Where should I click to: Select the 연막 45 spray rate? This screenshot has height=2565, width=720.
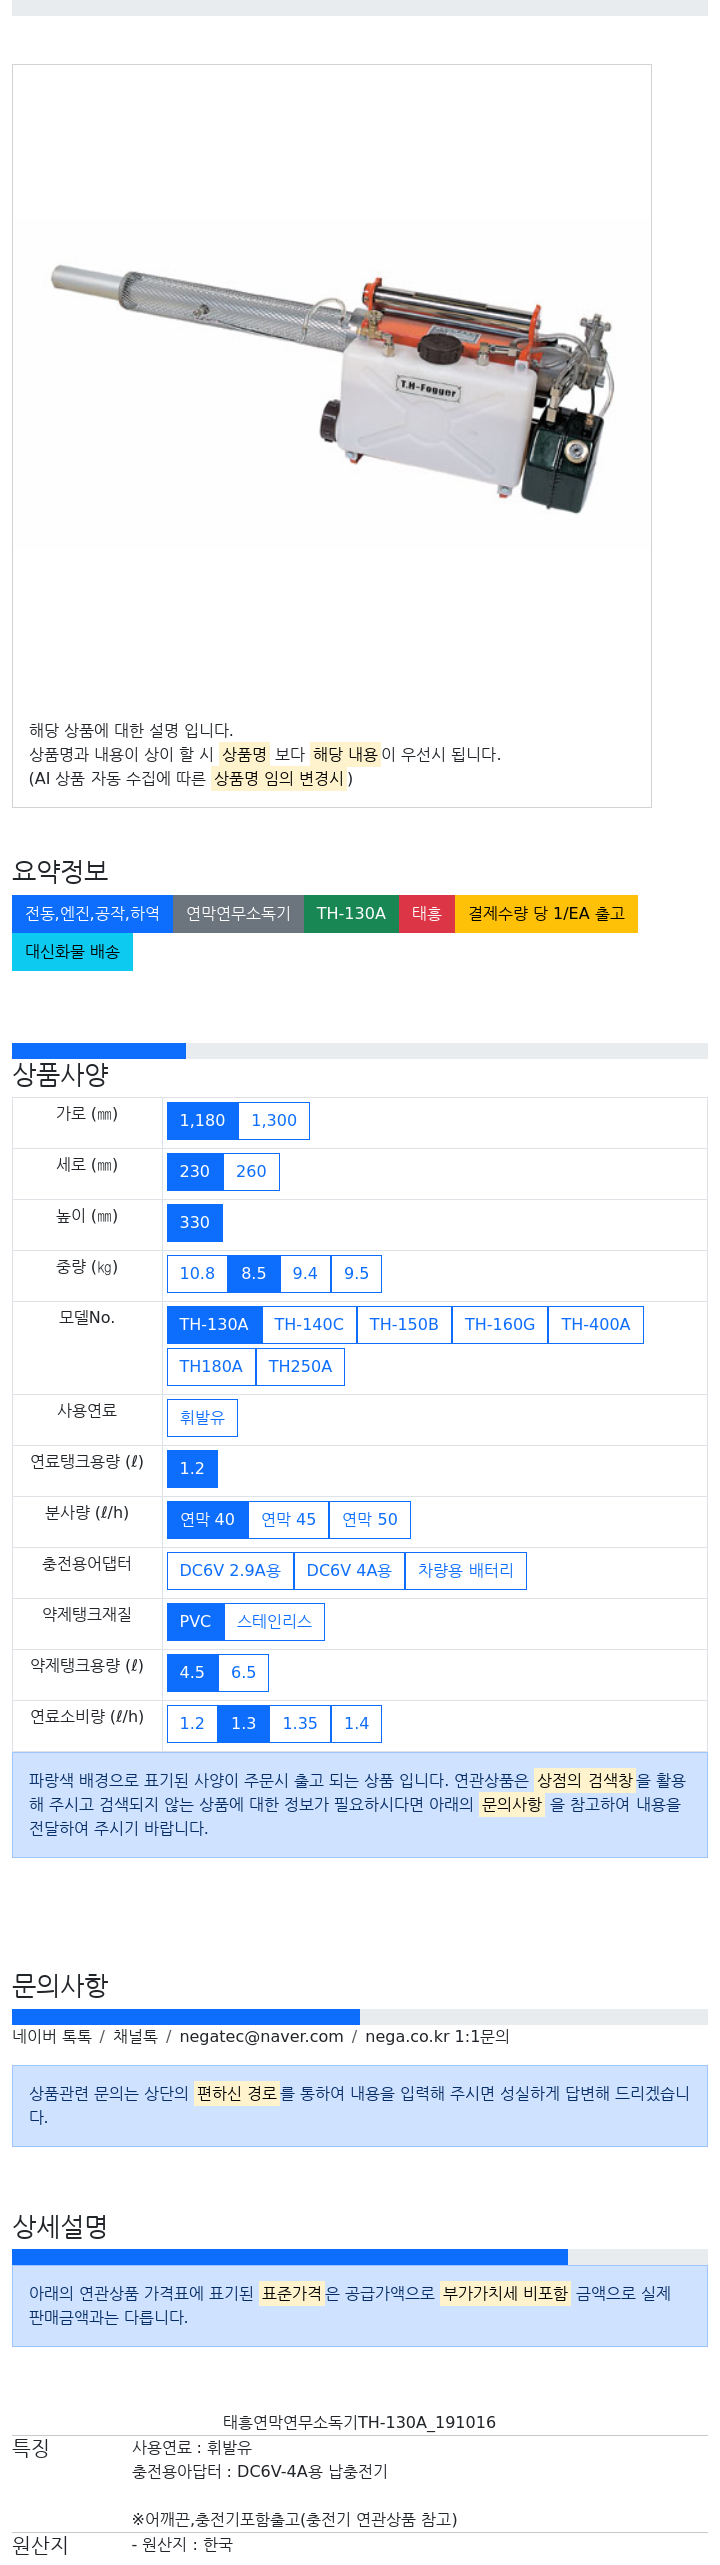click(x=289, y=1520)
